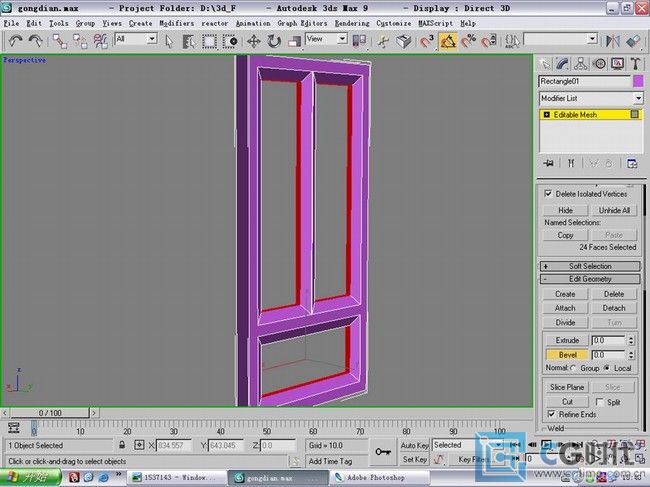The height and width of the screenshot is (487, 650).
Task: Open the View coordinate system dropdown
Action: tap(342, 39)
